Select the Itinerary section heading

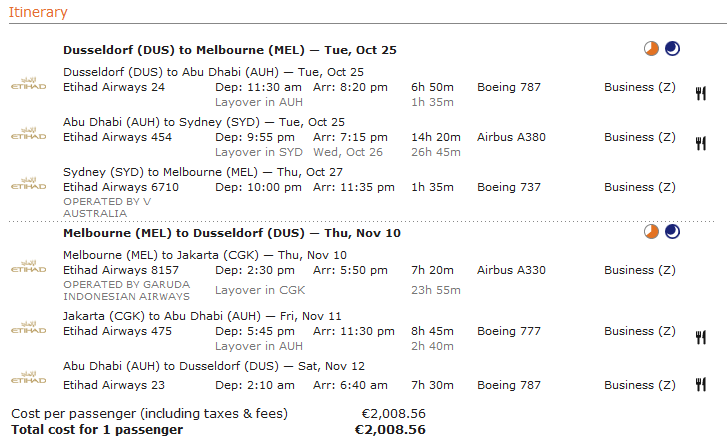point(38,12)
